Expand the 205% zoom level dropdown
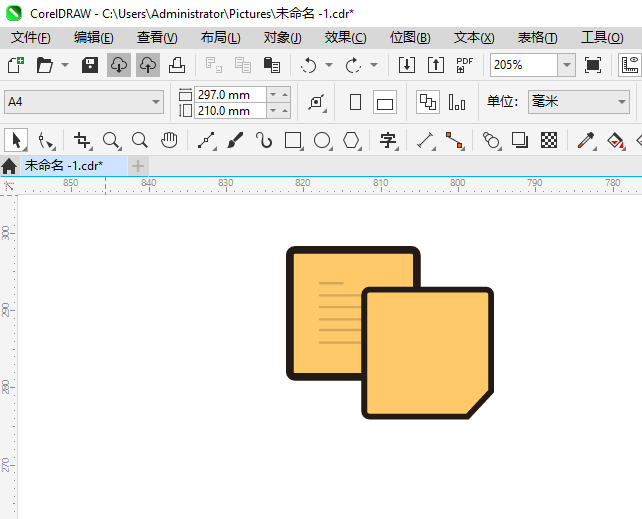This screenshot has height=519, width=642. click(567, 65)
